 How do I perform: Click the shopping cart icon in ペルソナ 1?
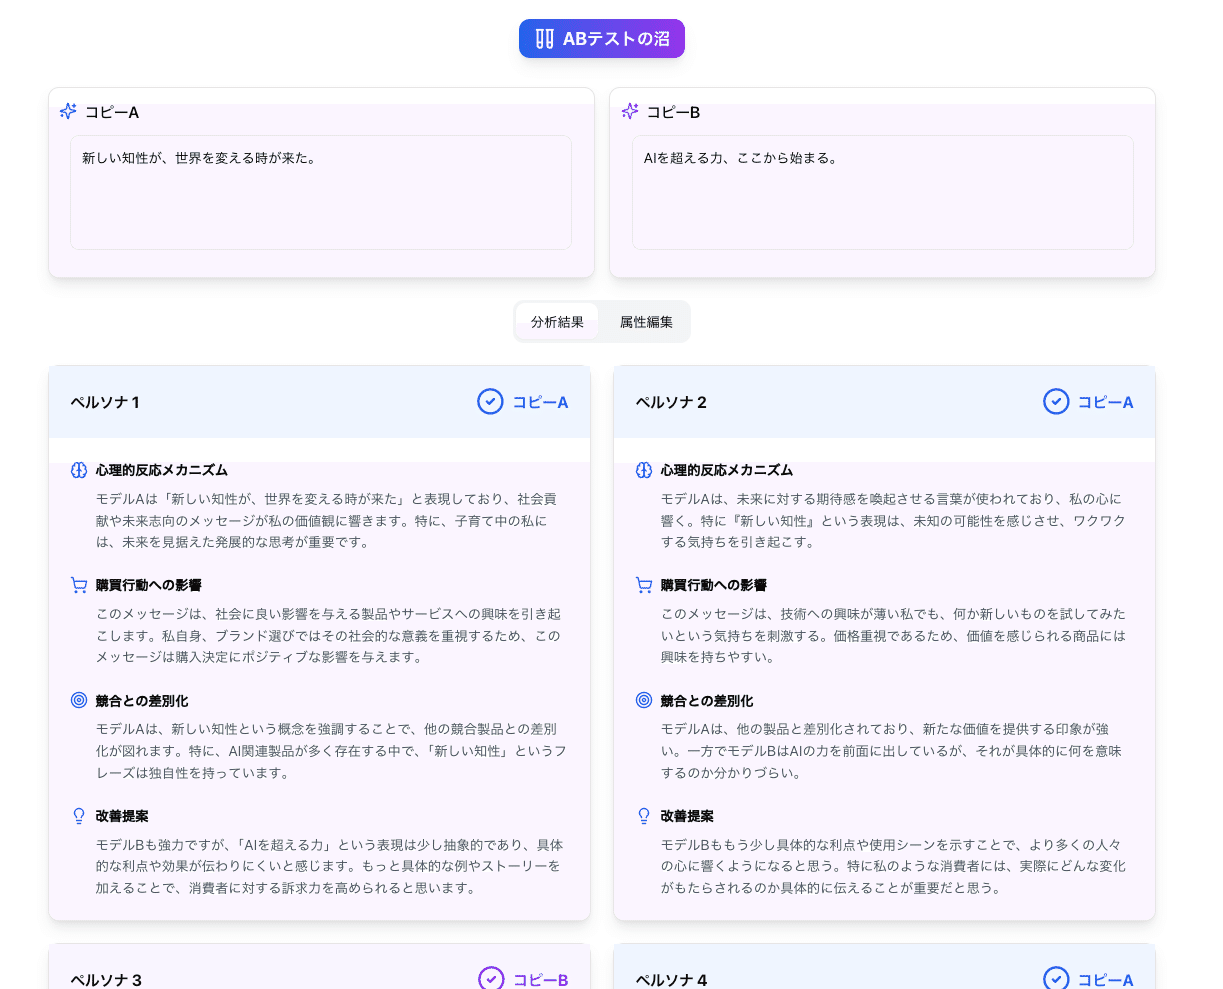click(79, 585)
